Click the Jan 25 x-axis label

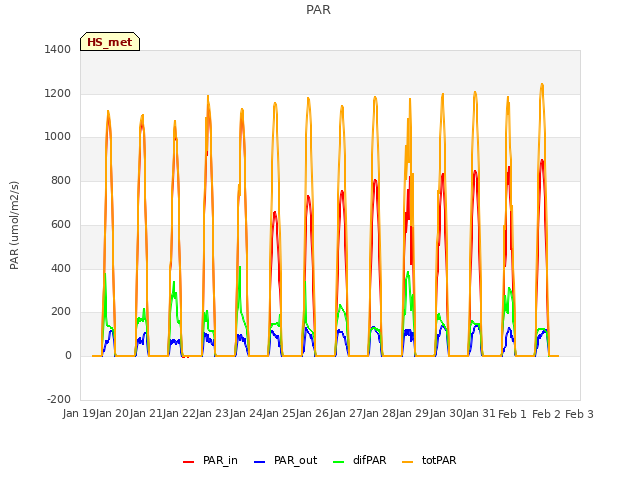pyautogui.click(x=279, y=413)
